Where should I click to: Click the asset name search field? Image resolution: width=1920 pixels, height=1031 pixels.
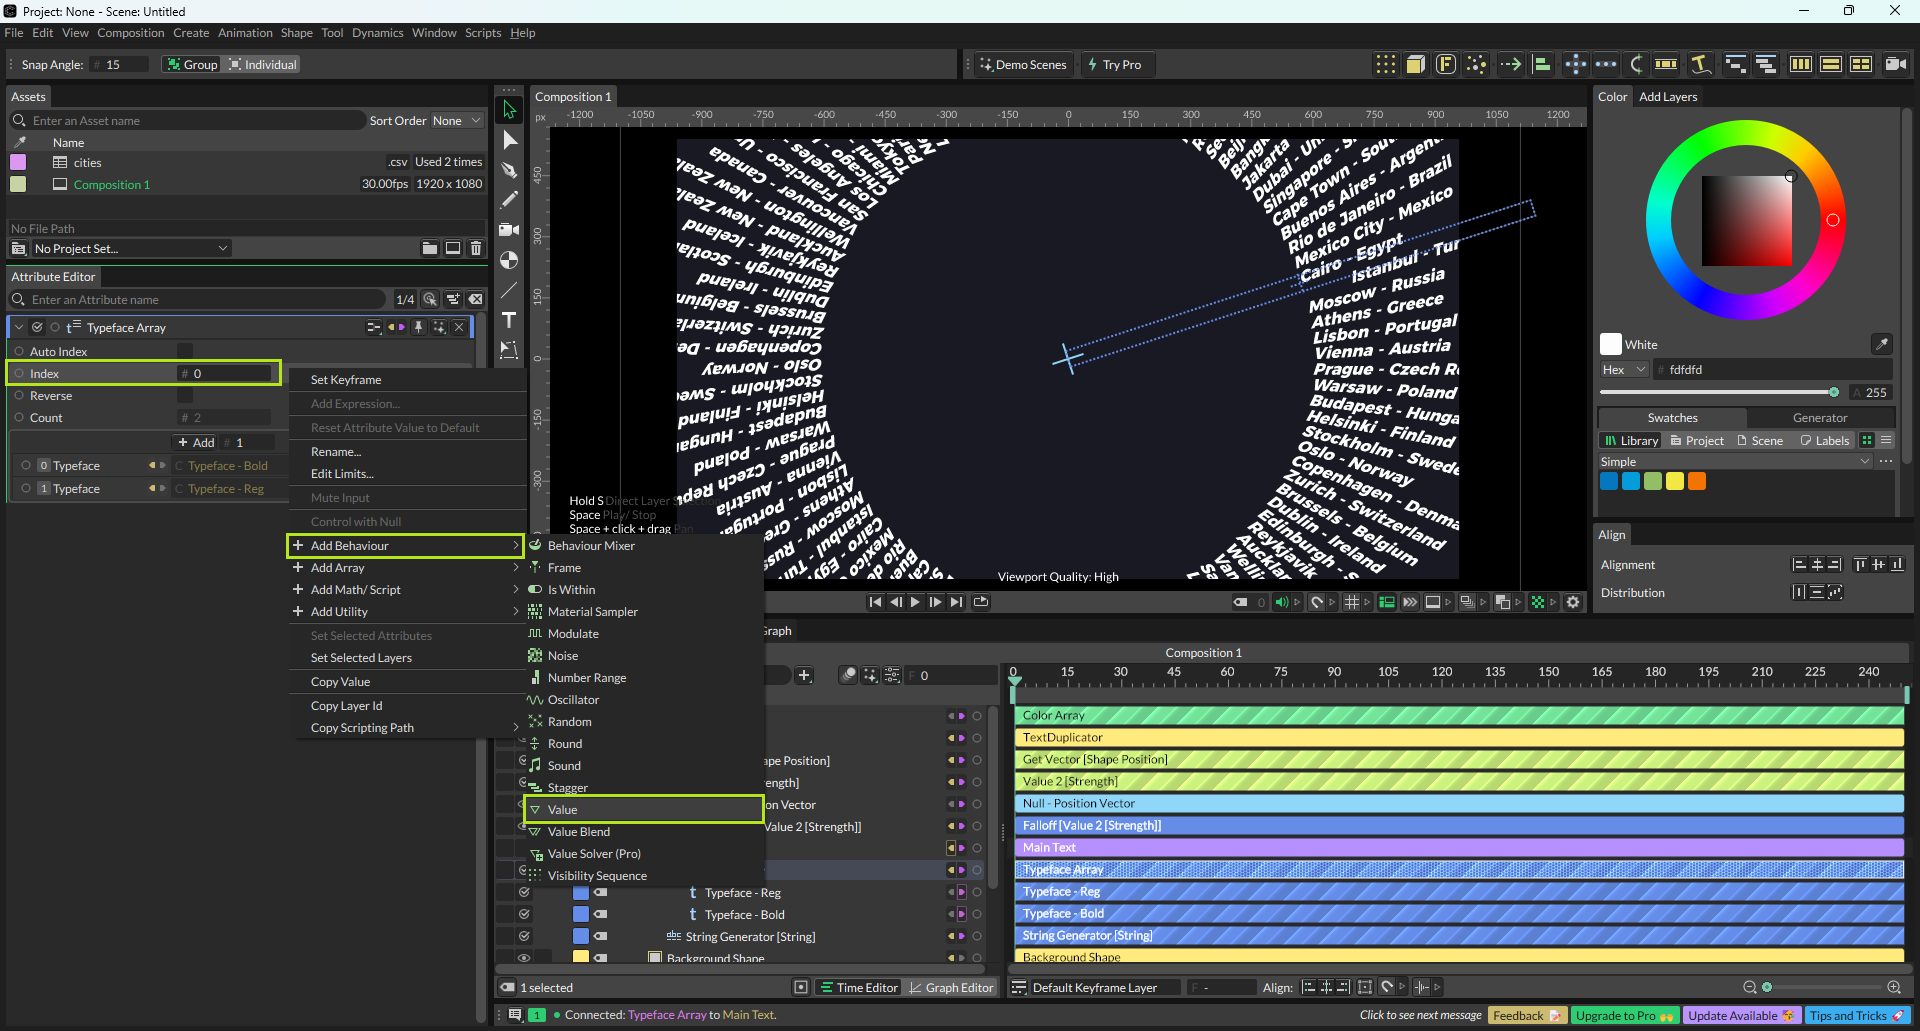(x=190, y=121)
